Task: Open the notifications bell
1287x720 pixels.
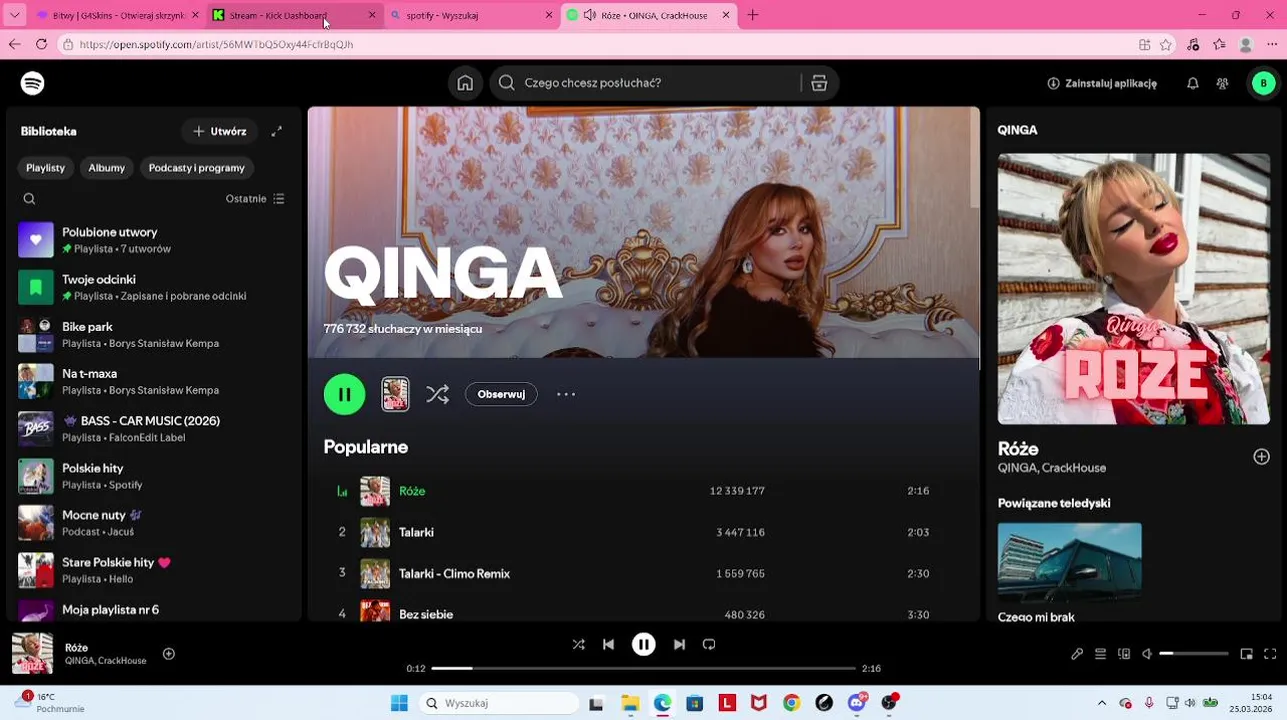Action: (1192, 84)
